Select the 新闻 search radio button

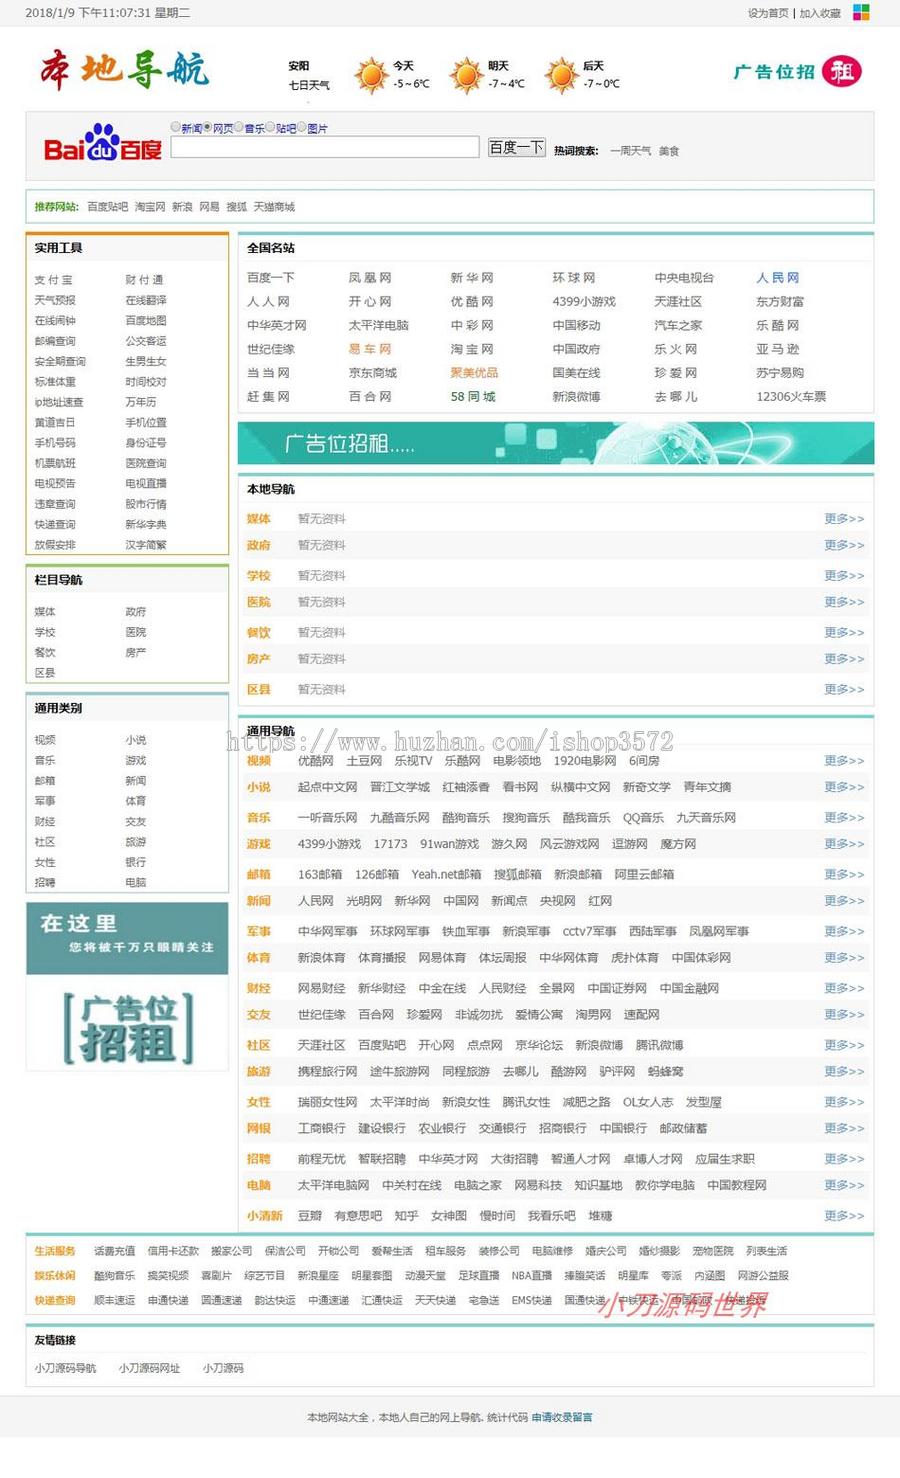tap(176, 127)
